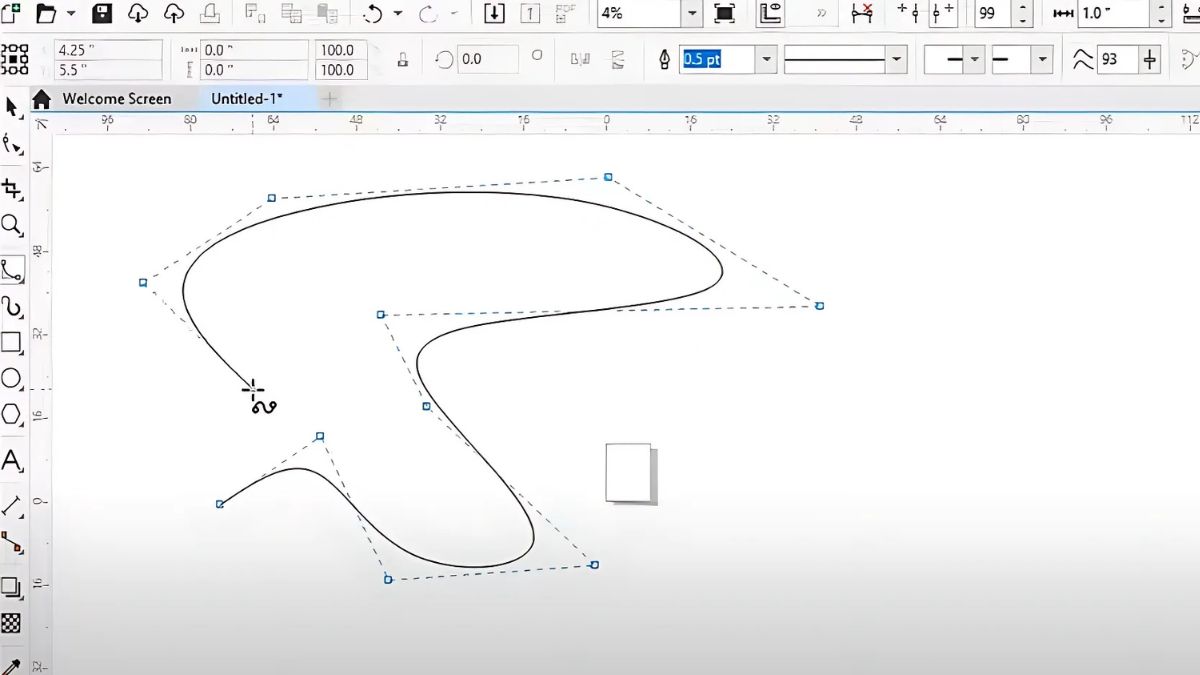1200x675 pixels.
Task: Open the outline width 0.5 pt dropdown
Action: [767, 59]
